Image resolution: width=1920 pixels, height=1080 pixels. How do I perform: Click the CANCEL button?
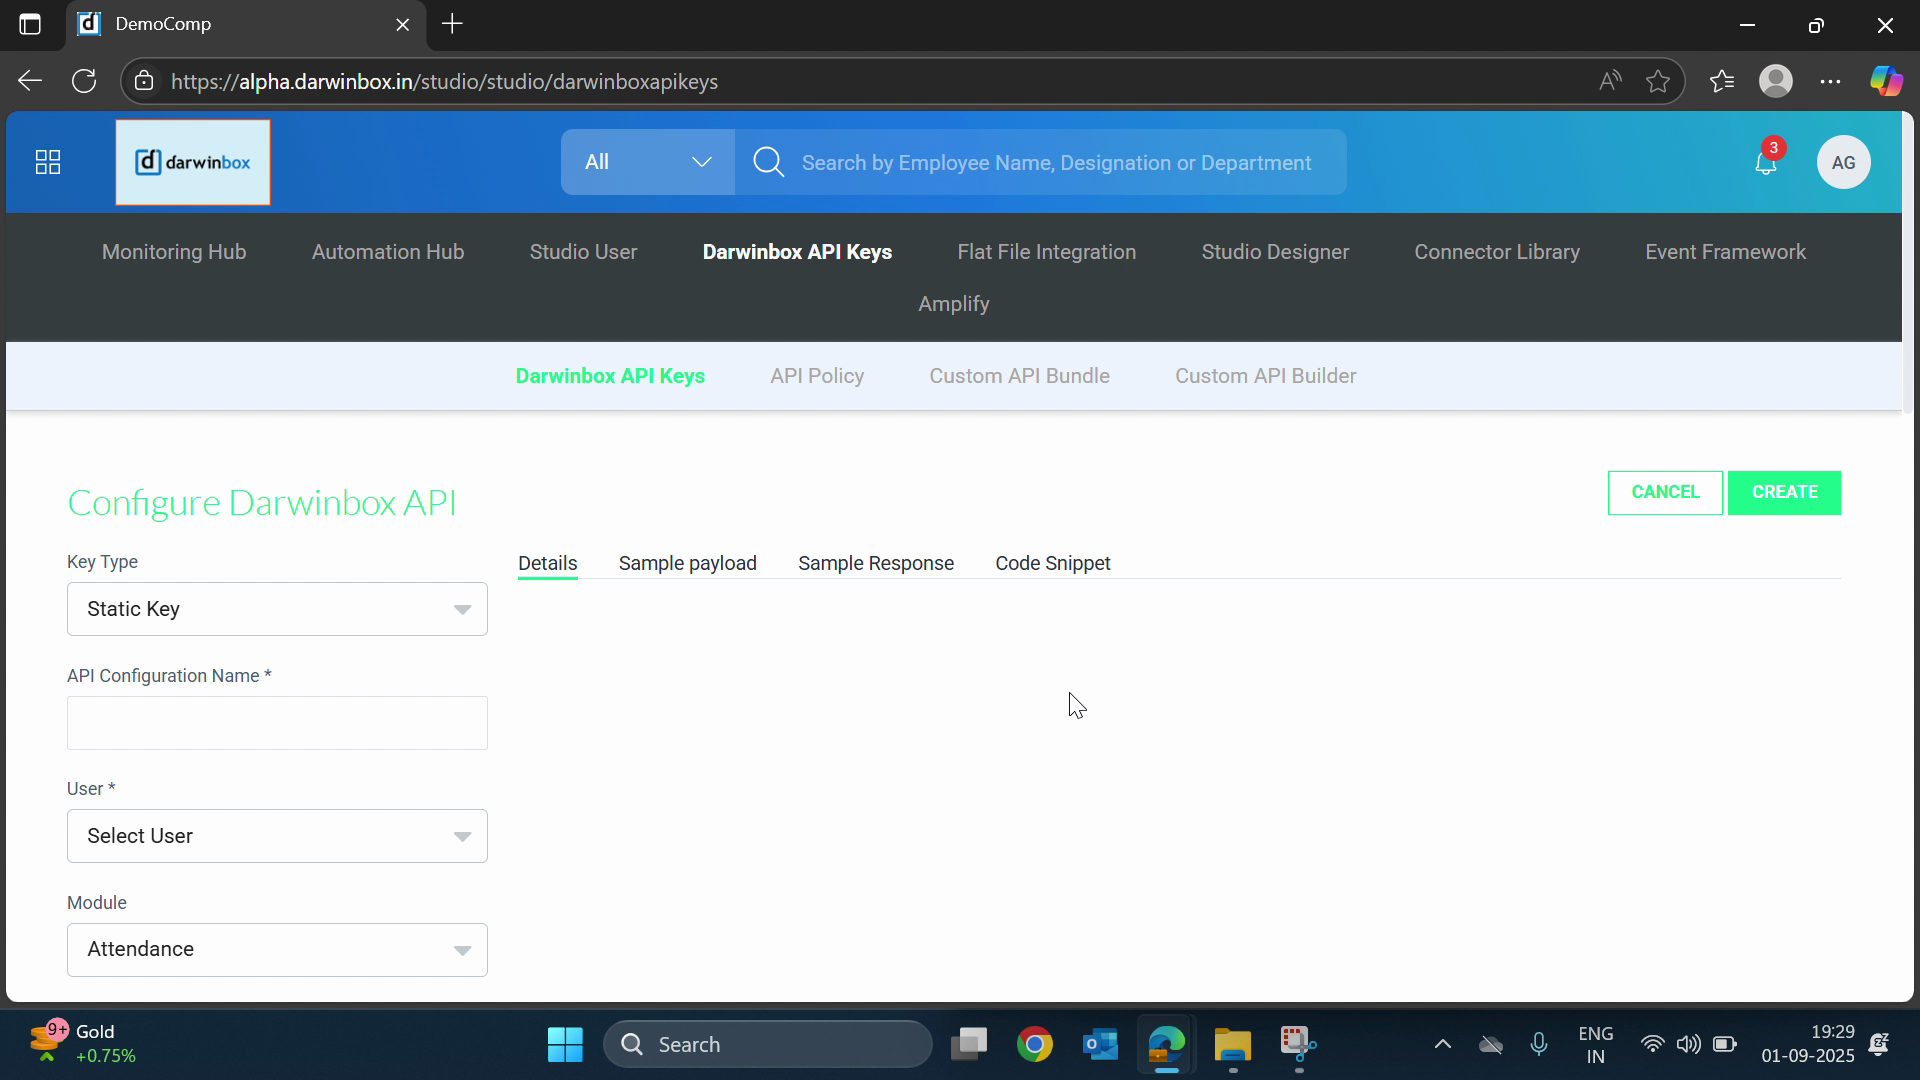[x=1665, y=492]
